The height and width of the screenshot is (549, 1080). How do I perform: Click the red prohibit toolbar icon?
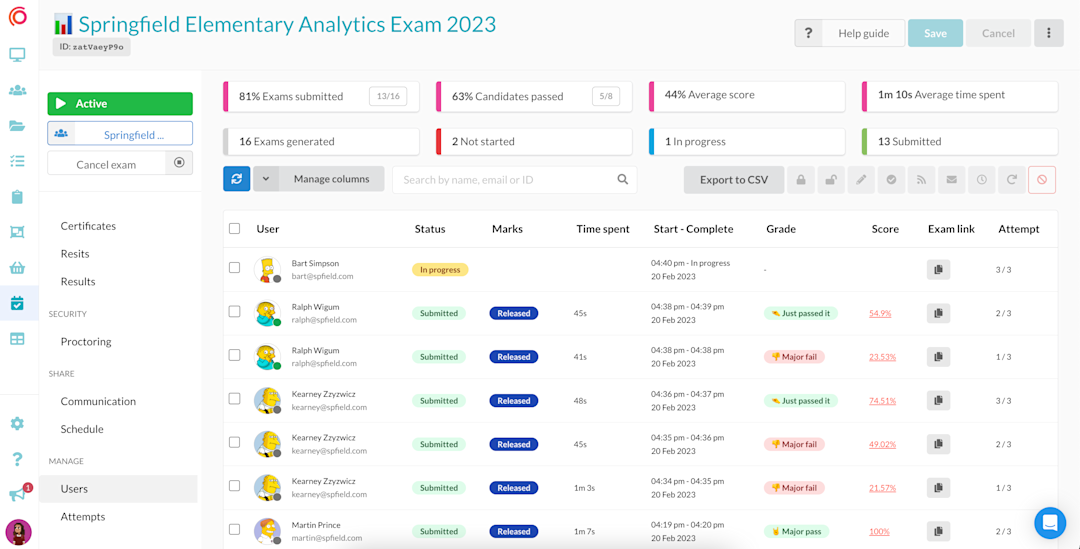coord(1042,180)
